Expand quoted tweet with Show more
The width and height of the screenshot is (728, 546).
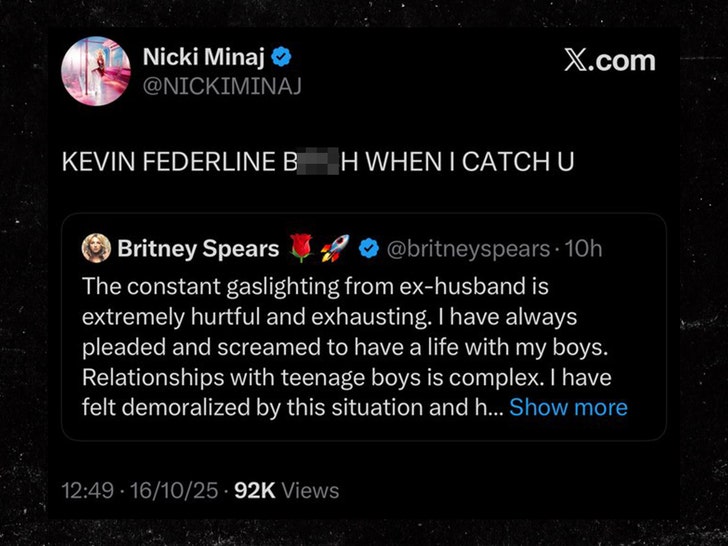coord(568,407)
